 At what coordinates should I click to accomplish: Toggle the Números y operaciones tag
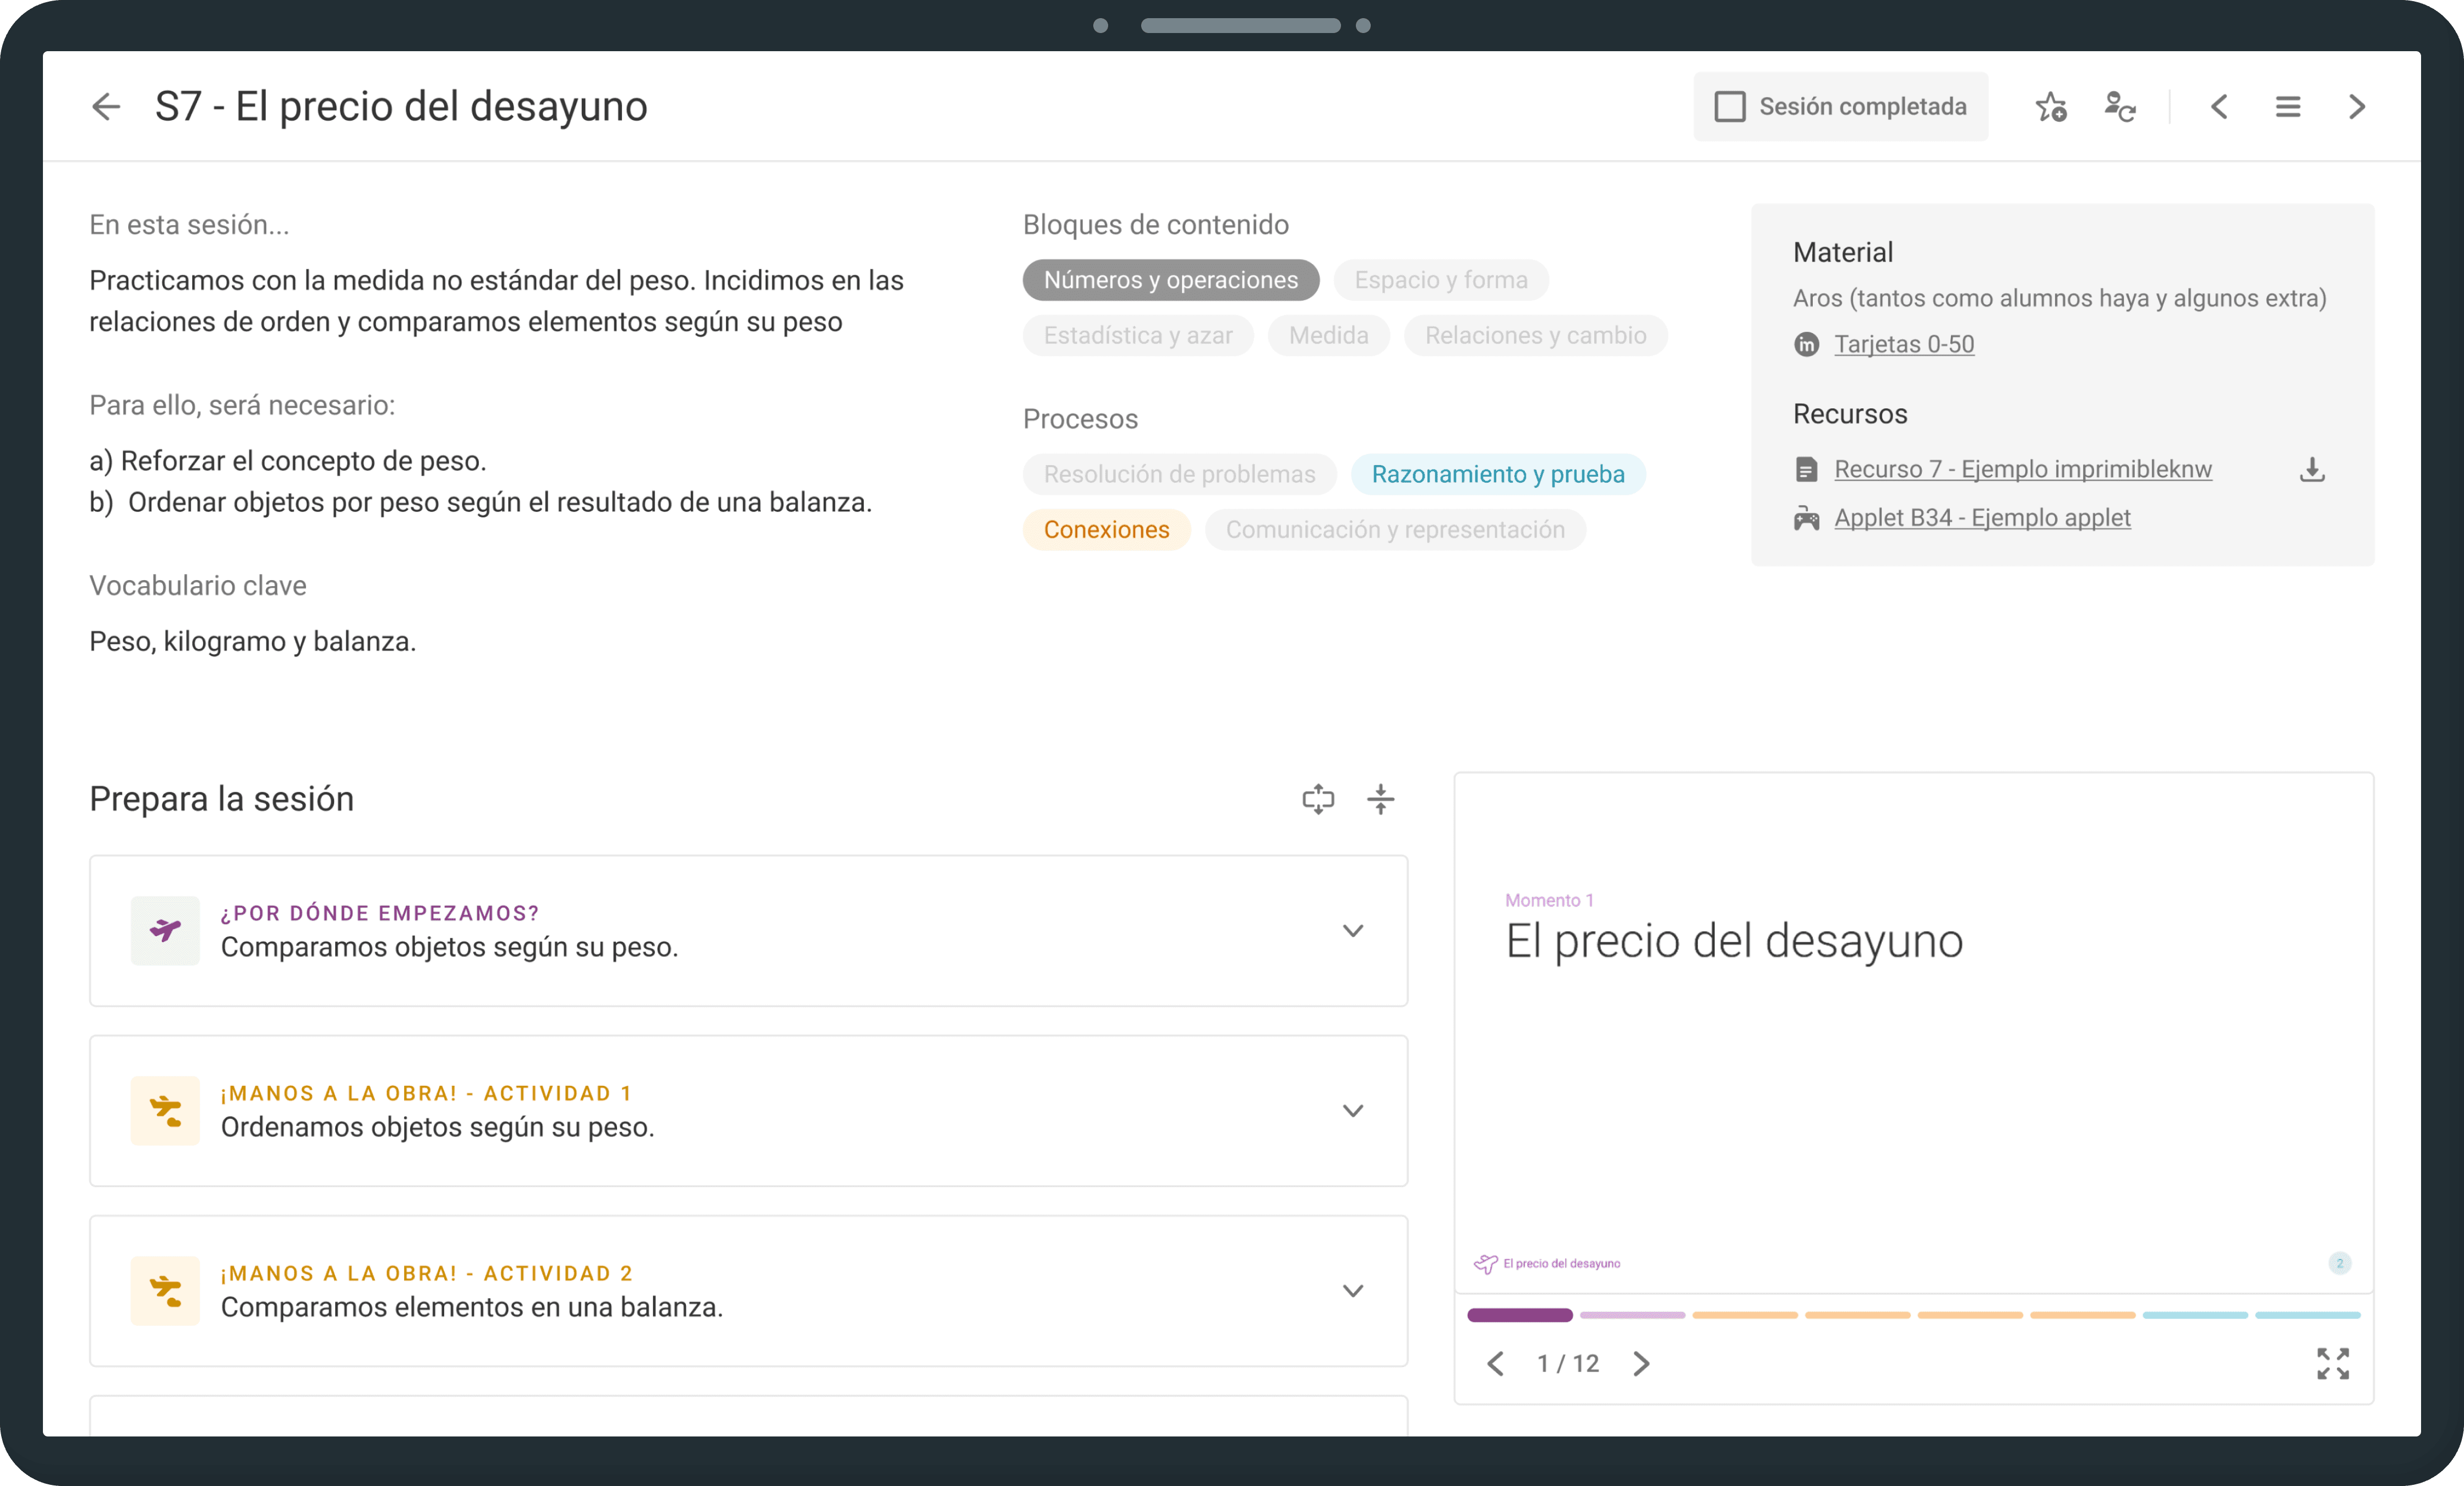pyautogui.click(x=1170, y=280)
